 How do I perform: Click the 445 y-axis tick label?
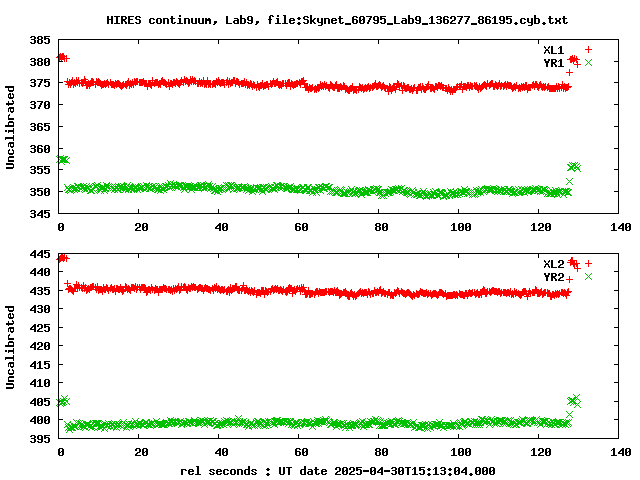(x=40, y=254)
